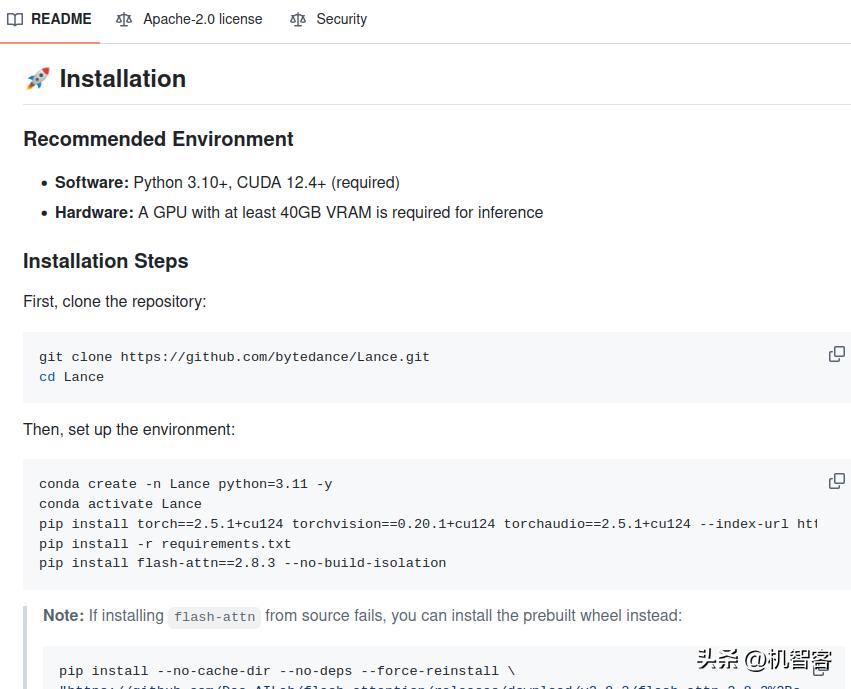851x689 pixels.
Task: Click the scale icon beside Security
Action: click(x=297, y=20)
